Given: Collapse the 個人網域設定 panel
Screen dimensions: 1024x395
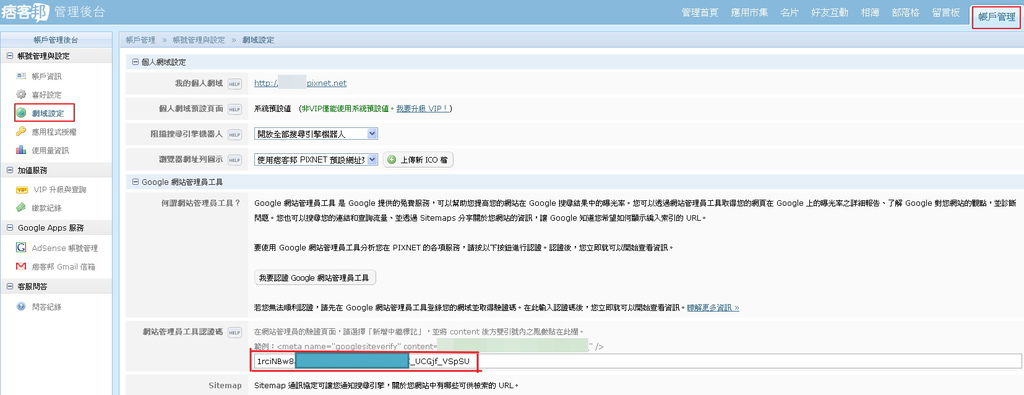Looking at the screenshot, I should click(x=135, y=62).
